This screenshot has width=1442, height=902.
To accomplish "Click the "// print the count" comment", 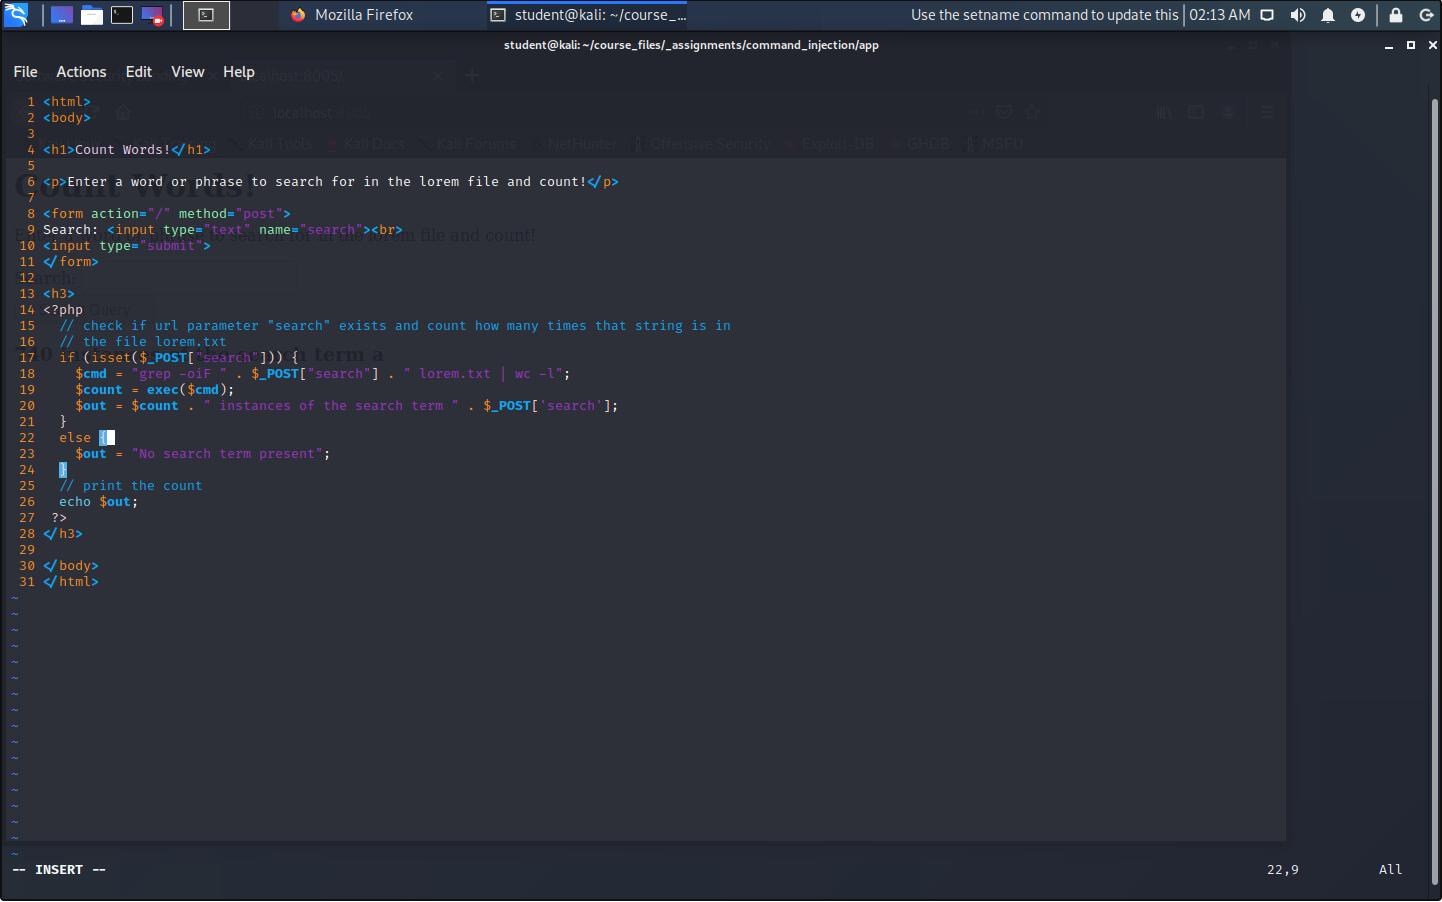I will point(131,486).
